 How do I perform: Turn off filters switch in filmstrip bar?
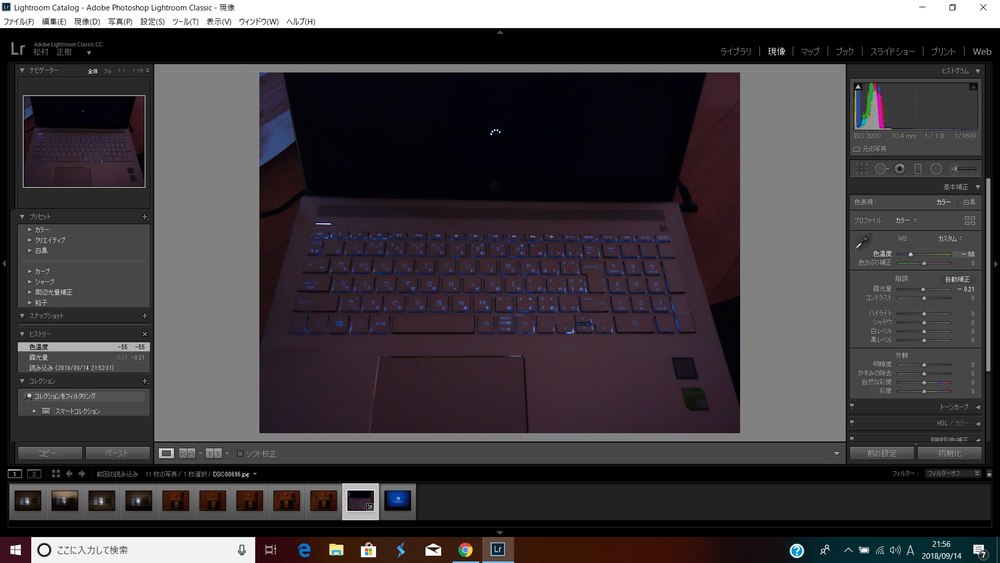click(989, 474)
